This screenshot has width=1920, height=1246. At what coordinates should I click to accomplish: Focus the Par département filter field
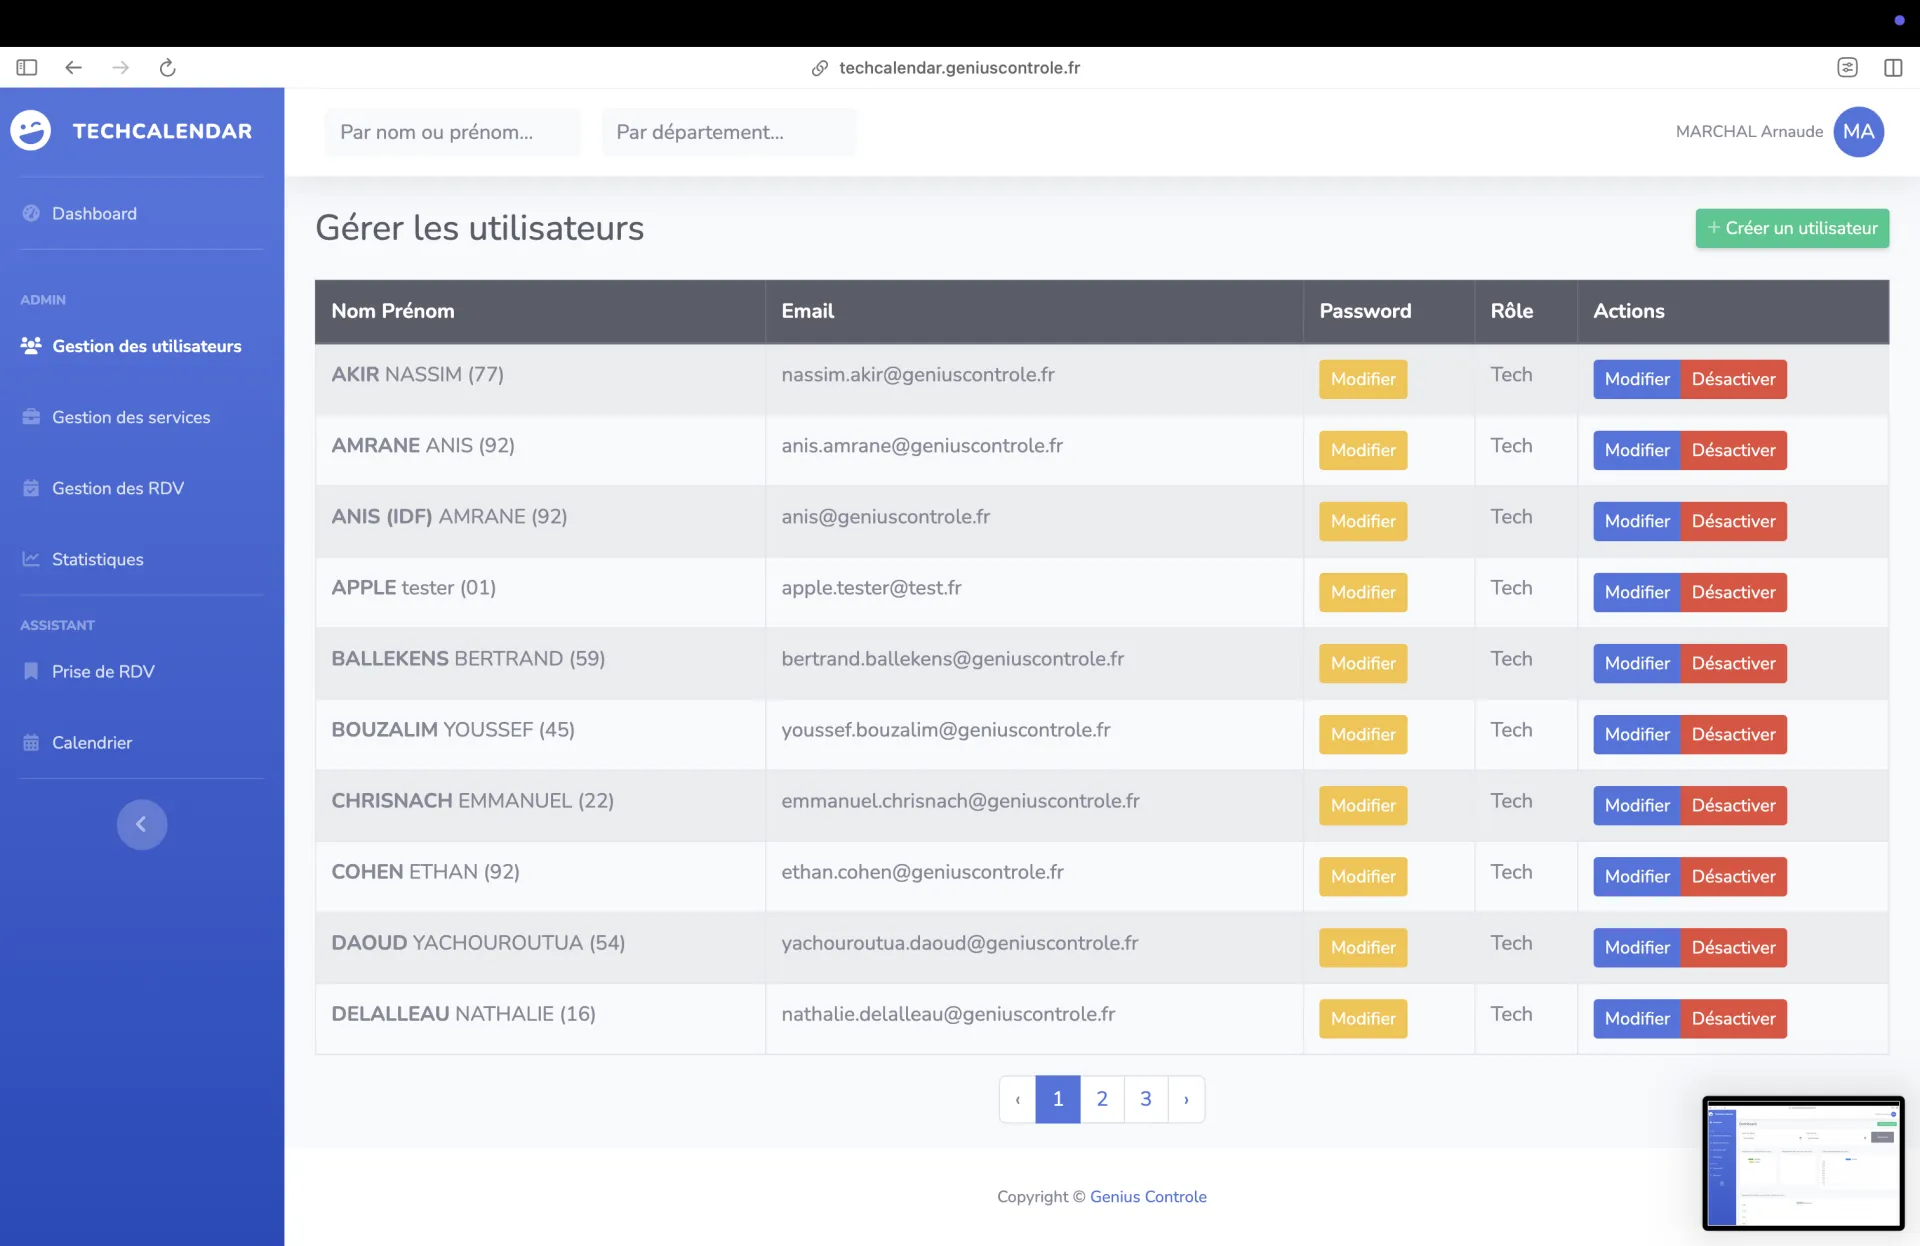pos(728,132)
